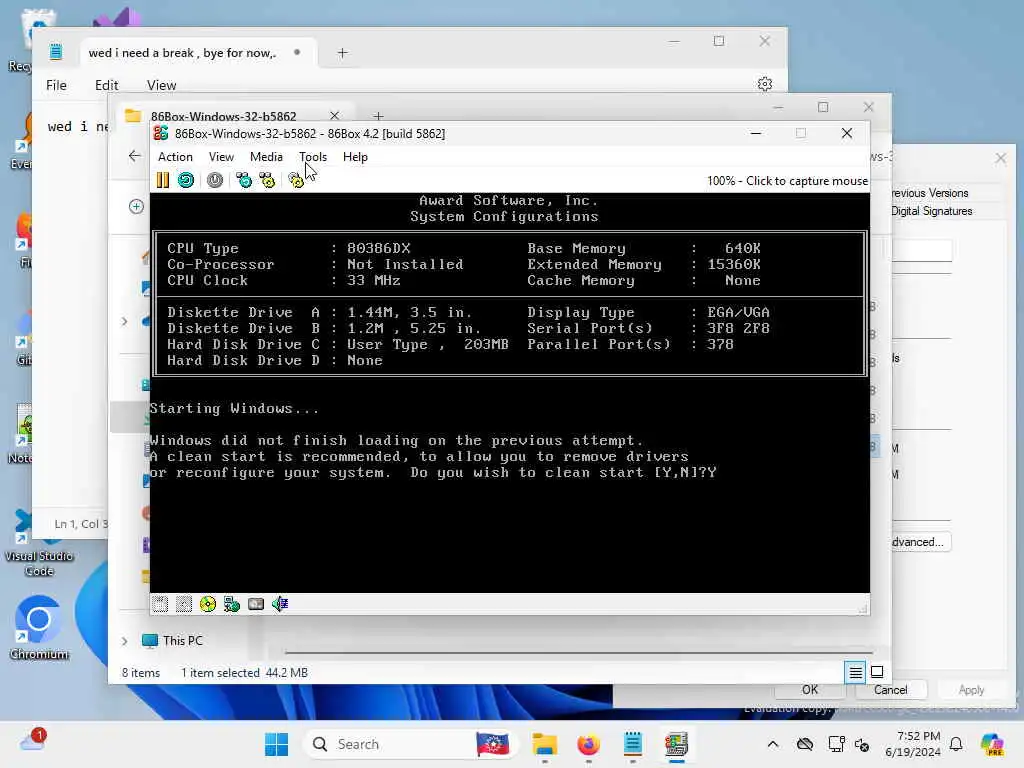Screen dimensions: 1024x768
Task: Open File Explorer from taskbar
Action: coord(544,744)
